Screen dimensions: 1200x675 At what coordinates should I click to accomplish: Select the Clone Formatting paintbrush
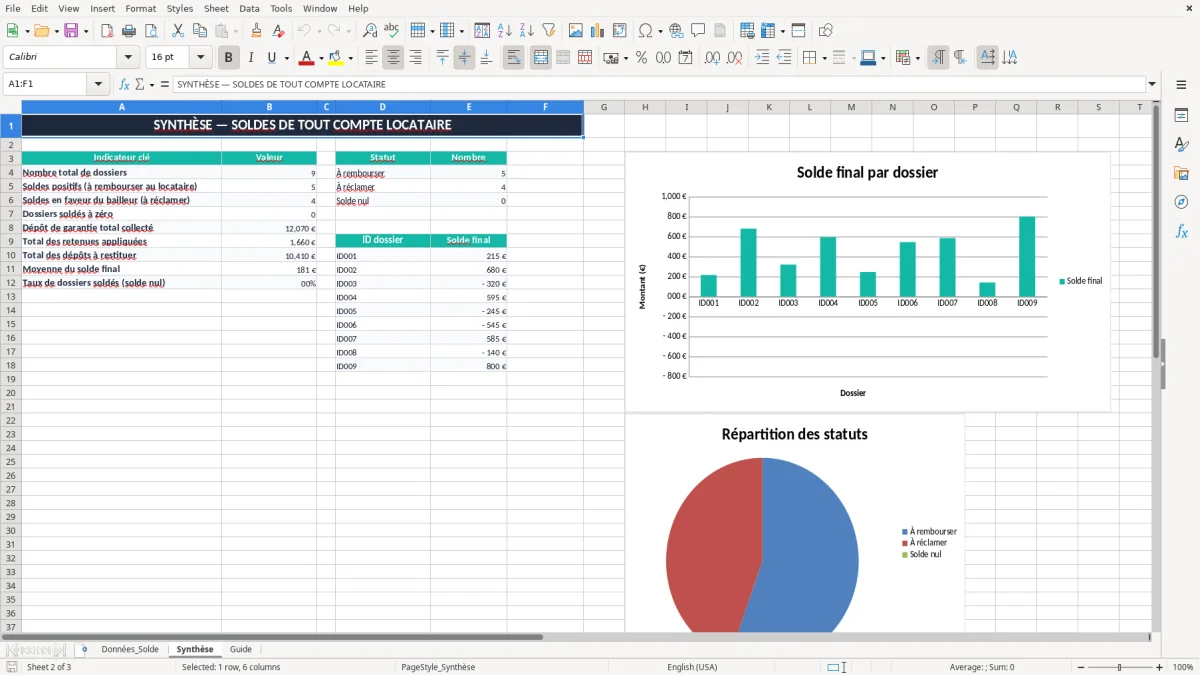point(257,31)
